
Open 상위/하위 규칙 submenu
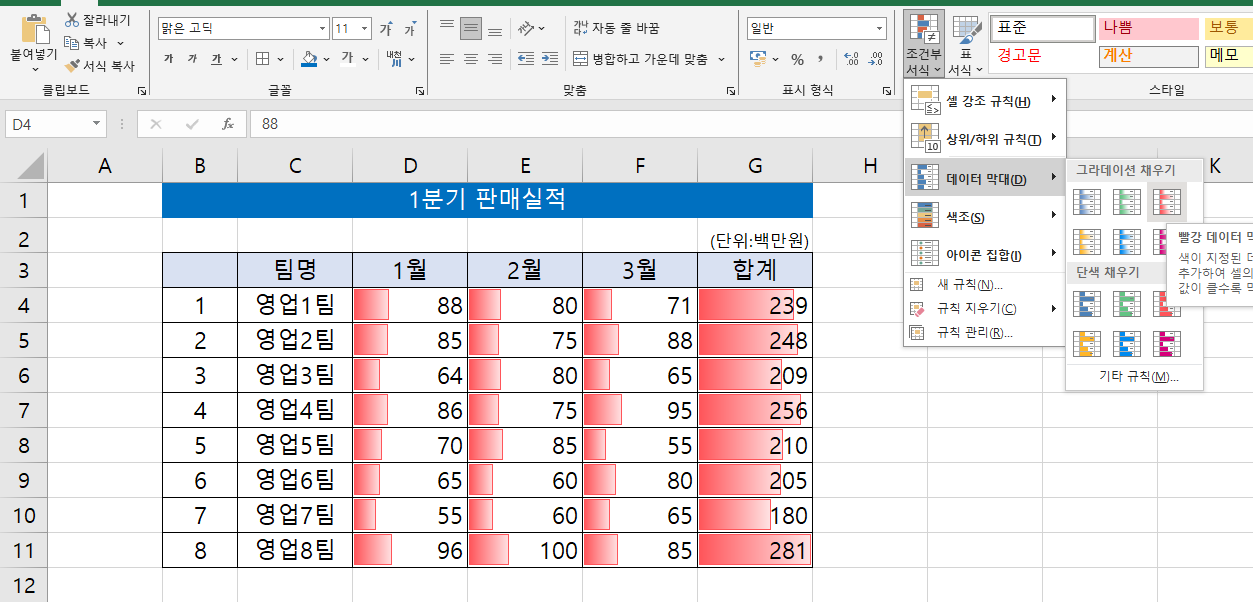(x=985, y=139)
